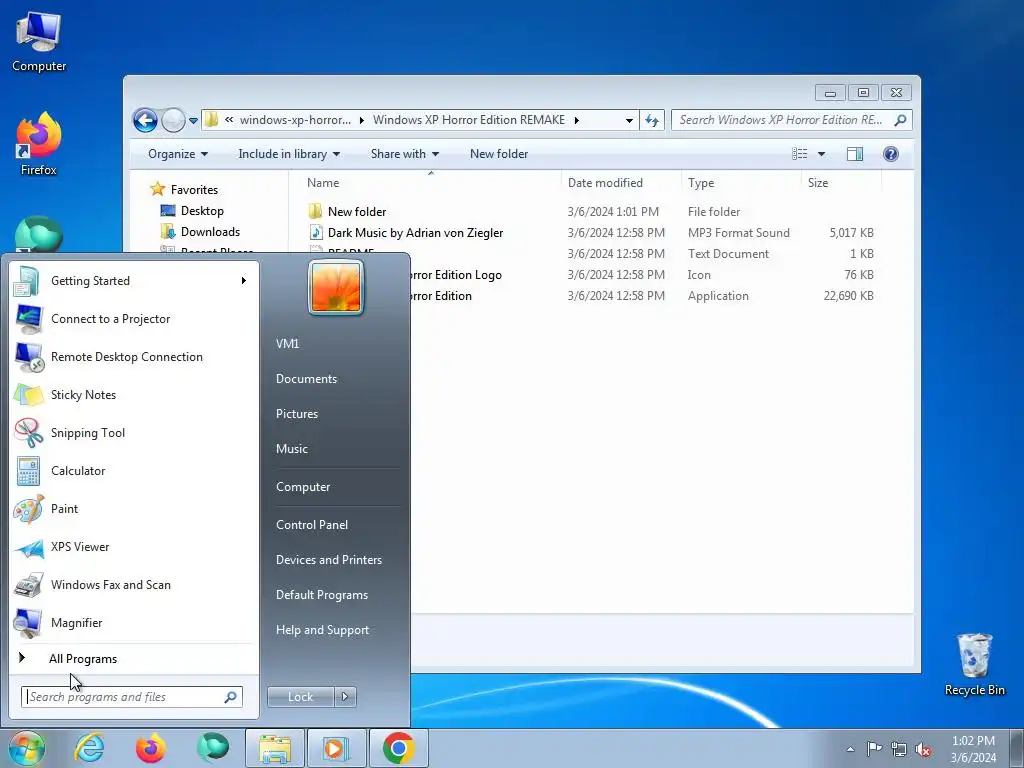Click the Action Center flag icon

coord(874,749)
